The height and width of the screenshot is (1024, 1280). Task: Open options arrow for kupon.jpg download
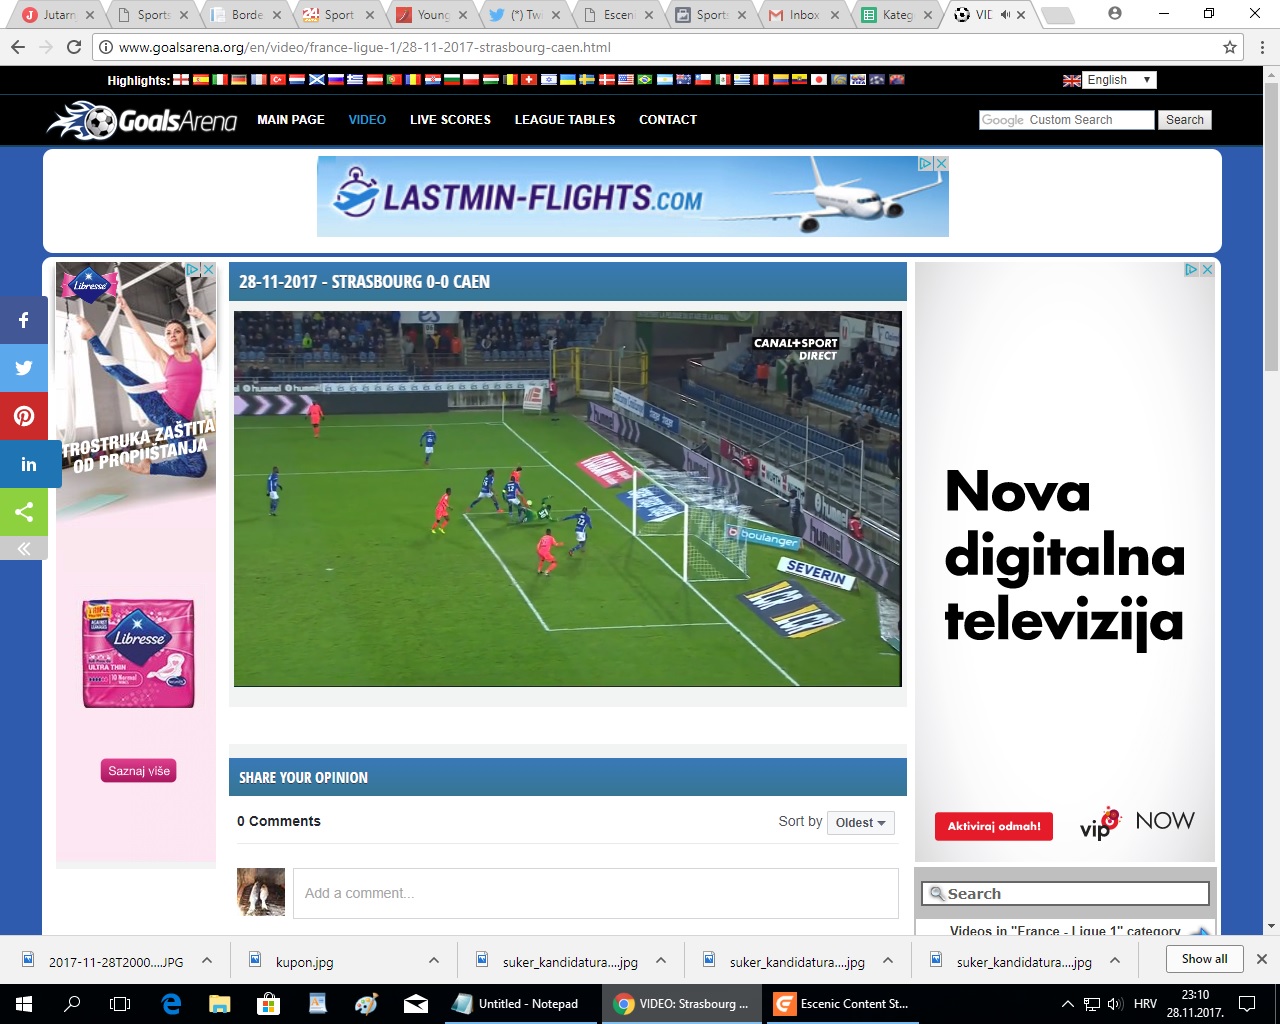click(434, 961)
